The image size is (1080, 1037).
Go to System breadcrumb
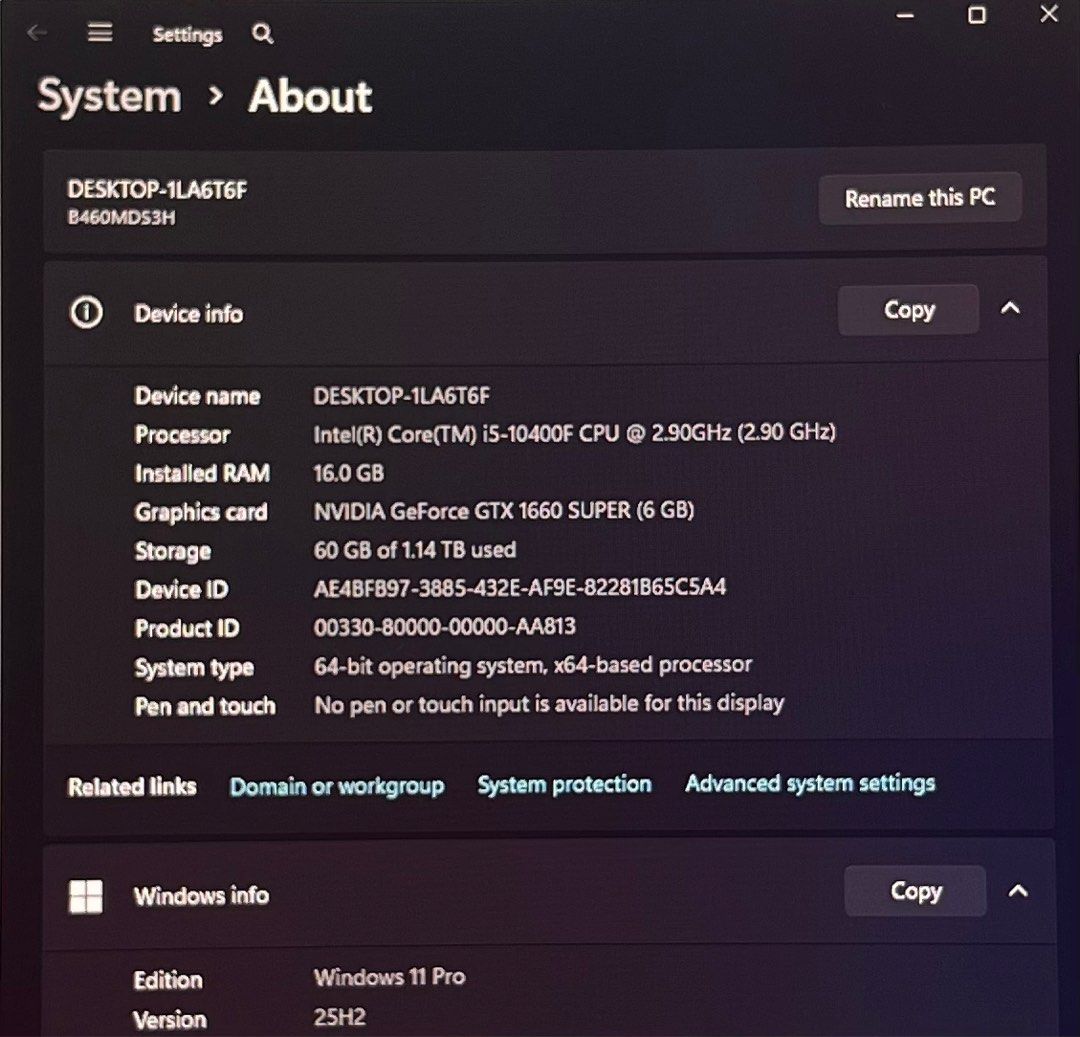coord(110,95)
